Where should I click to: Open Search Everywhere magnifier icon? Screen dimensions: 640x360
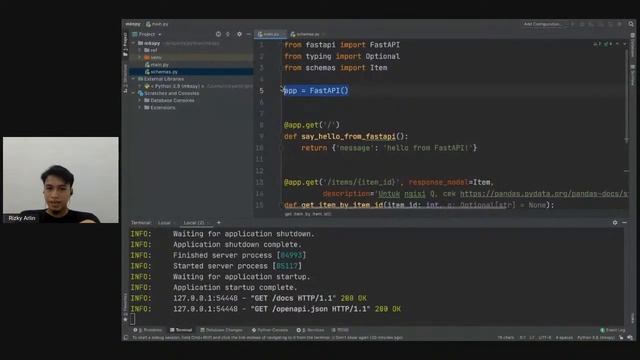pos(631,24)
